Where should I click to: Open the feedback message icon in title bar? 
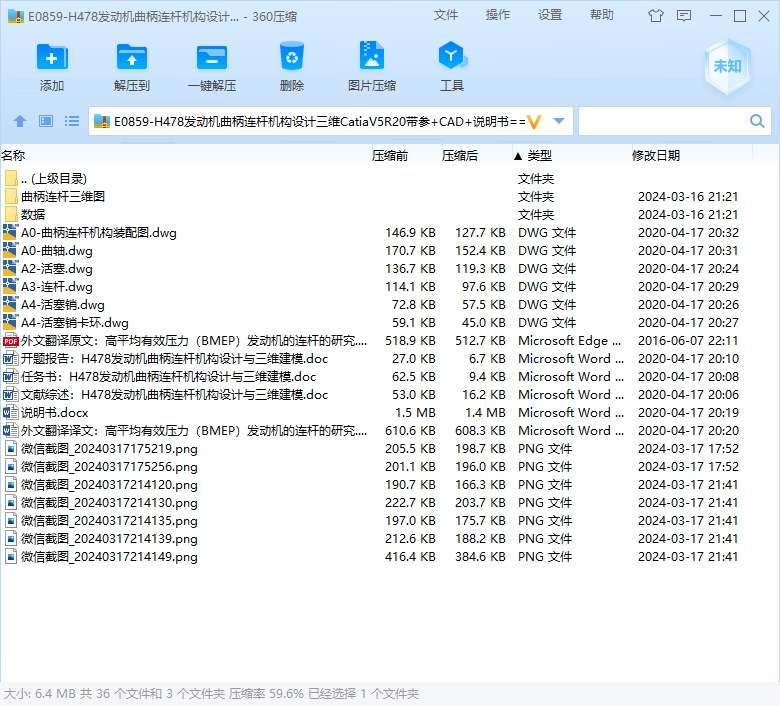[x=684, y=16]
